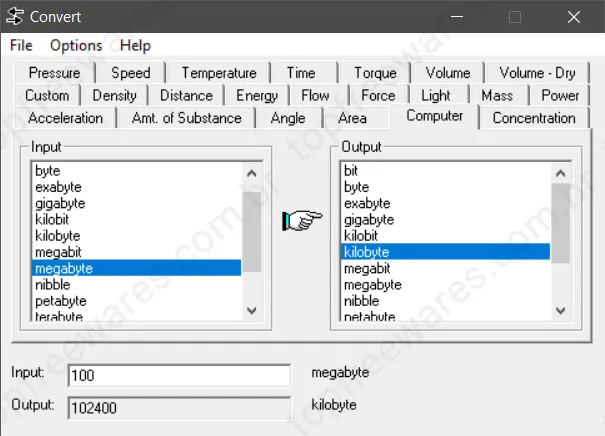Switch to the Pressure tab
Viewport: 605px width, 436px height.
[54, 73]
